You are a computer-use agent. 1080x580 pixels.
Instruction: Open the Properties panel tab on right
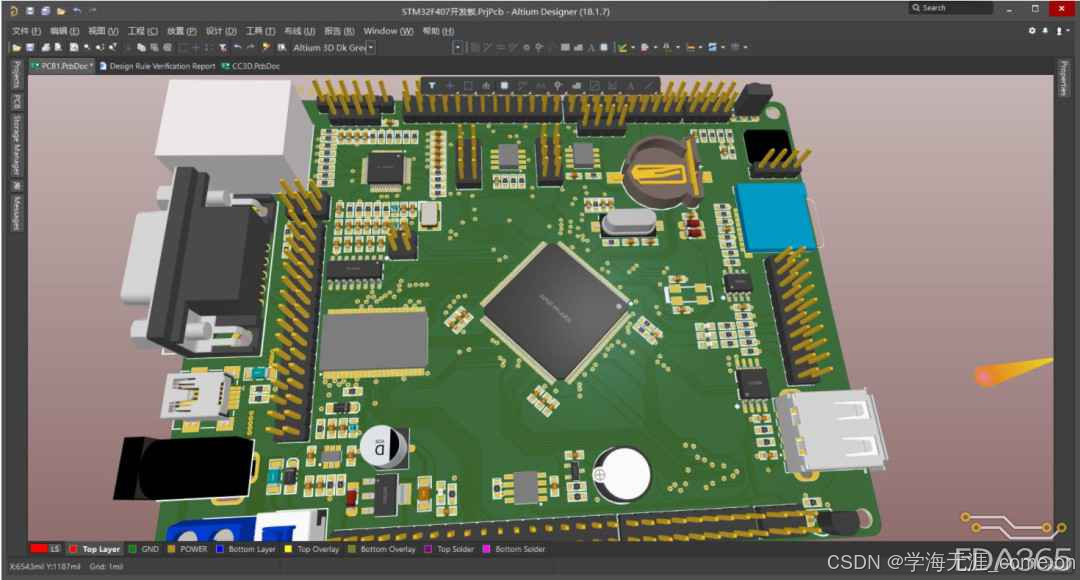[1063, 79]
